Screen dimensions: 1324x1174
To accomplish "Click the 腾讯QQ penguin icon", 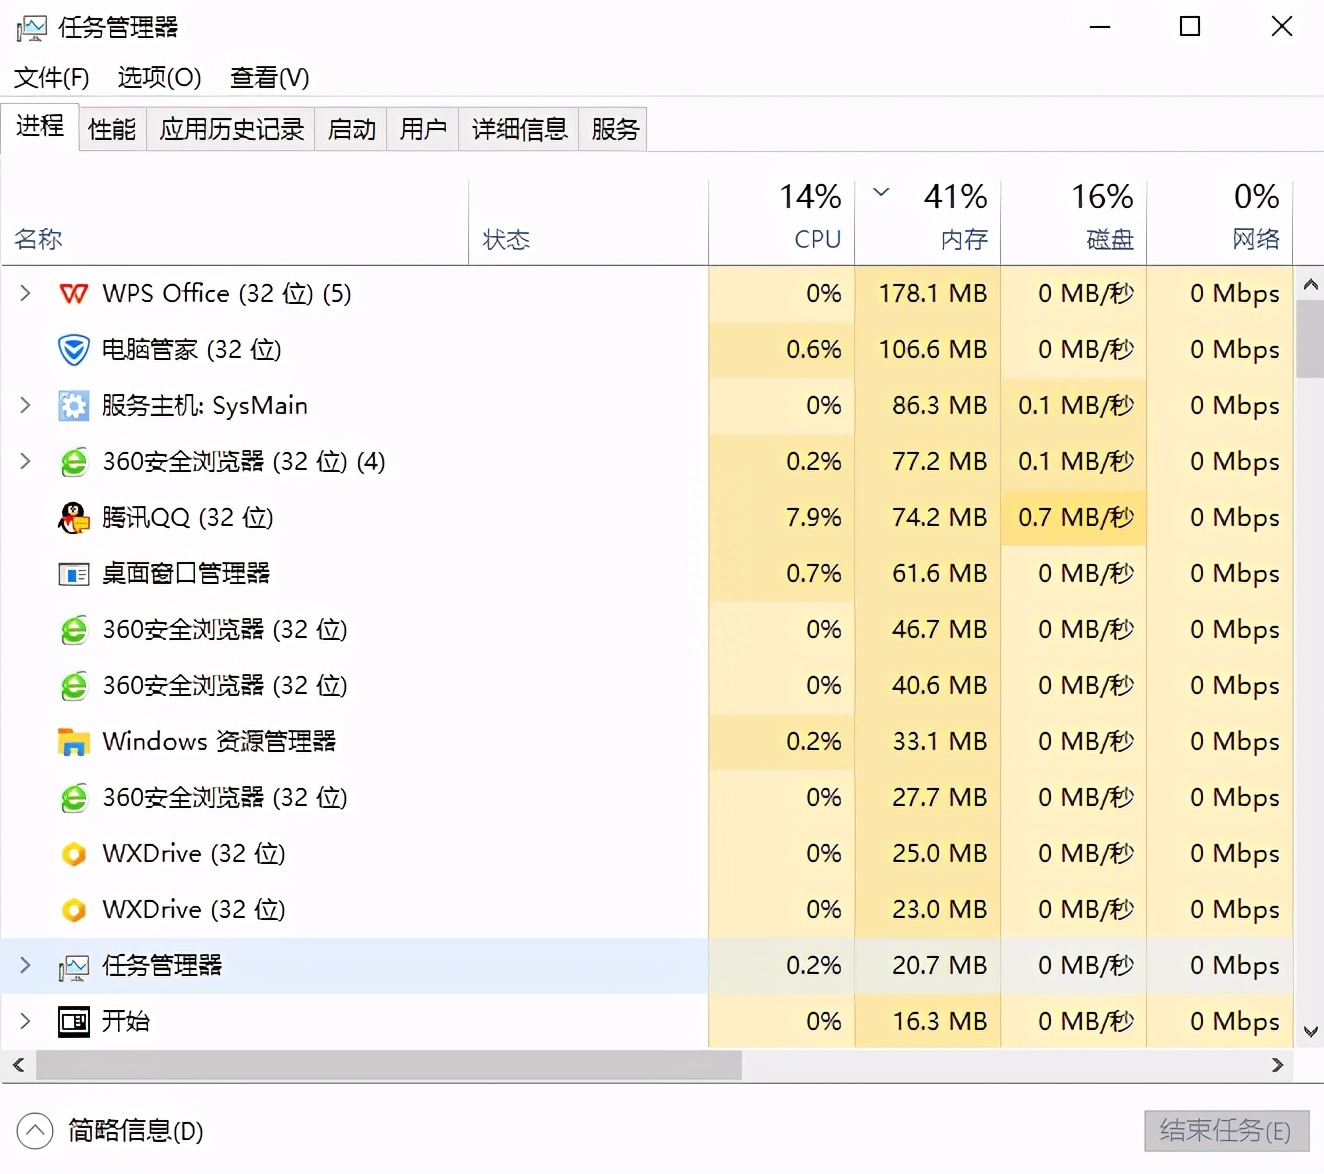I will click(x=74, y=517).
